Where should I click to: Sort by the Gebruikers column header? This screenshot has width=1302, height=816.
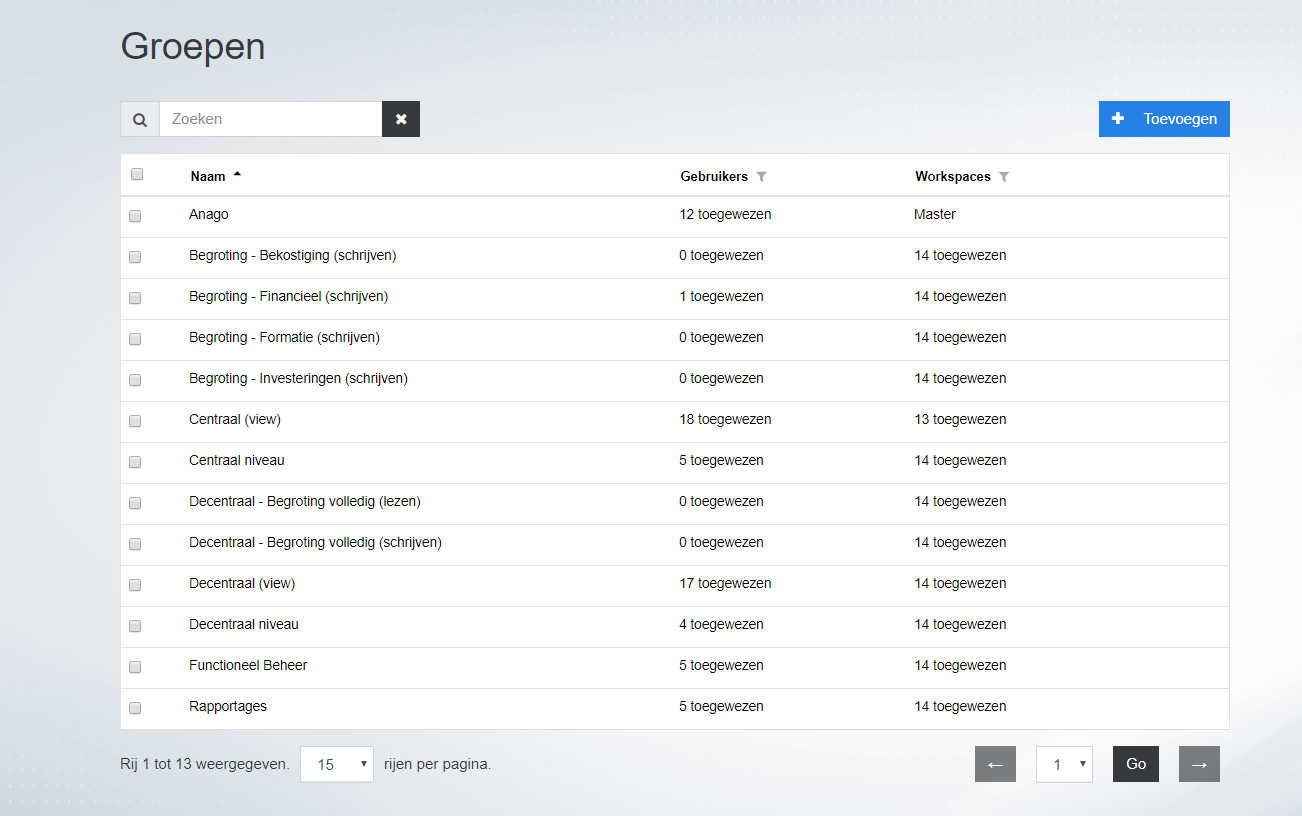[714, 176]
